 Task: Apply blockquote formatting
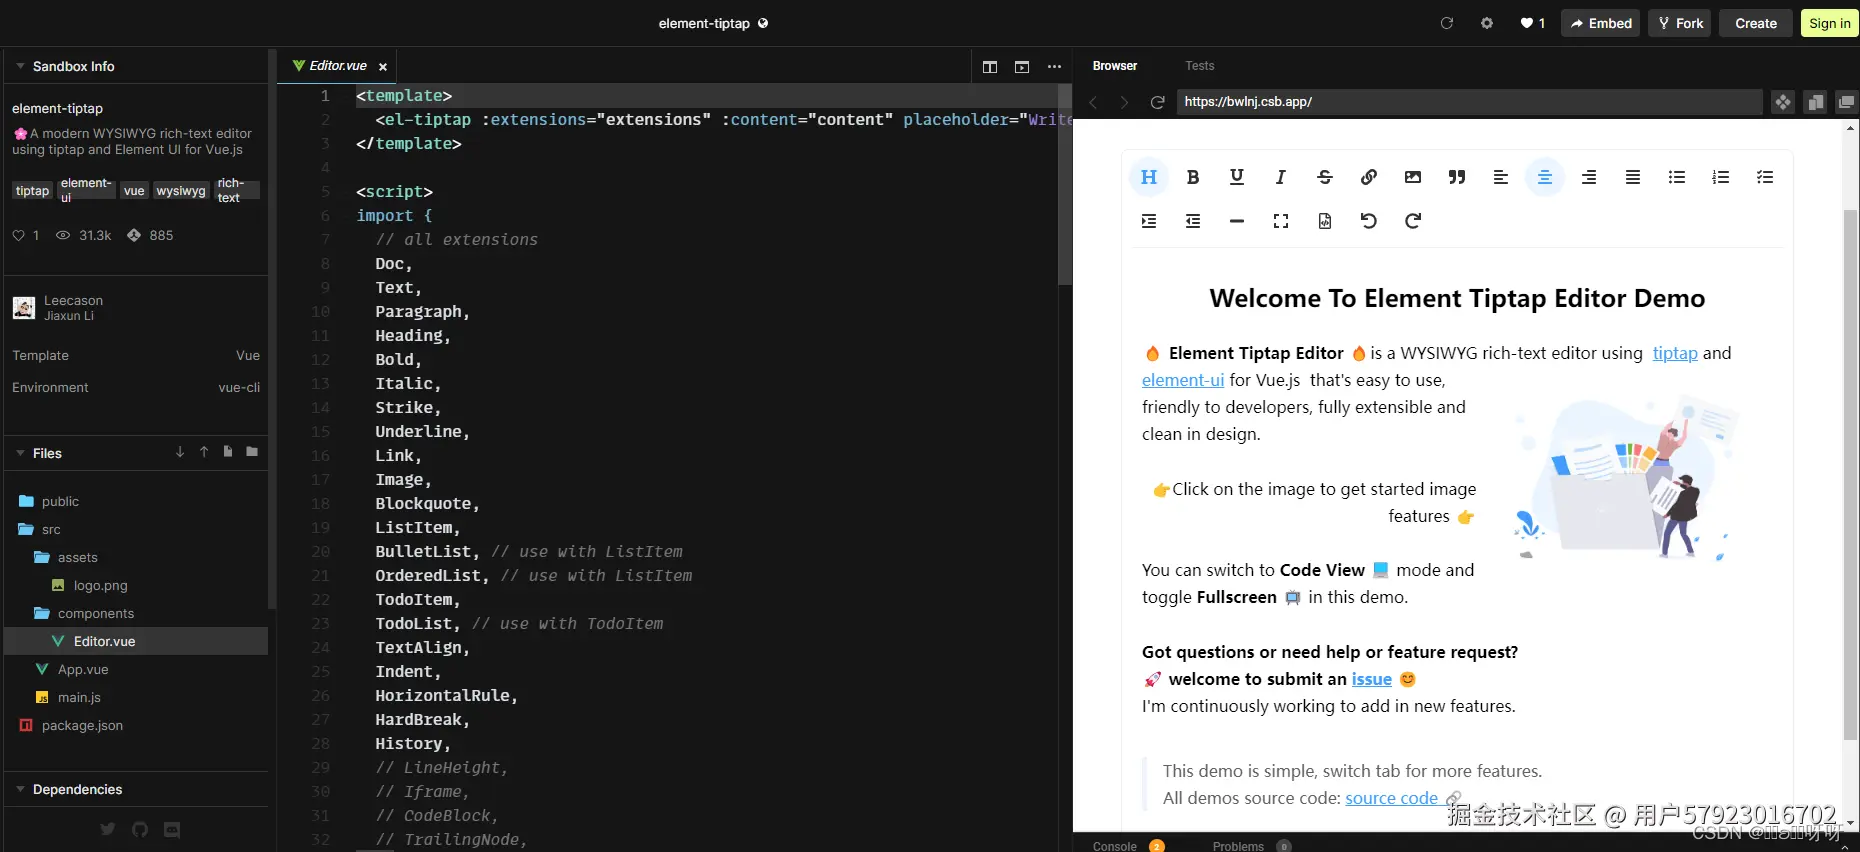[1457, 177]
